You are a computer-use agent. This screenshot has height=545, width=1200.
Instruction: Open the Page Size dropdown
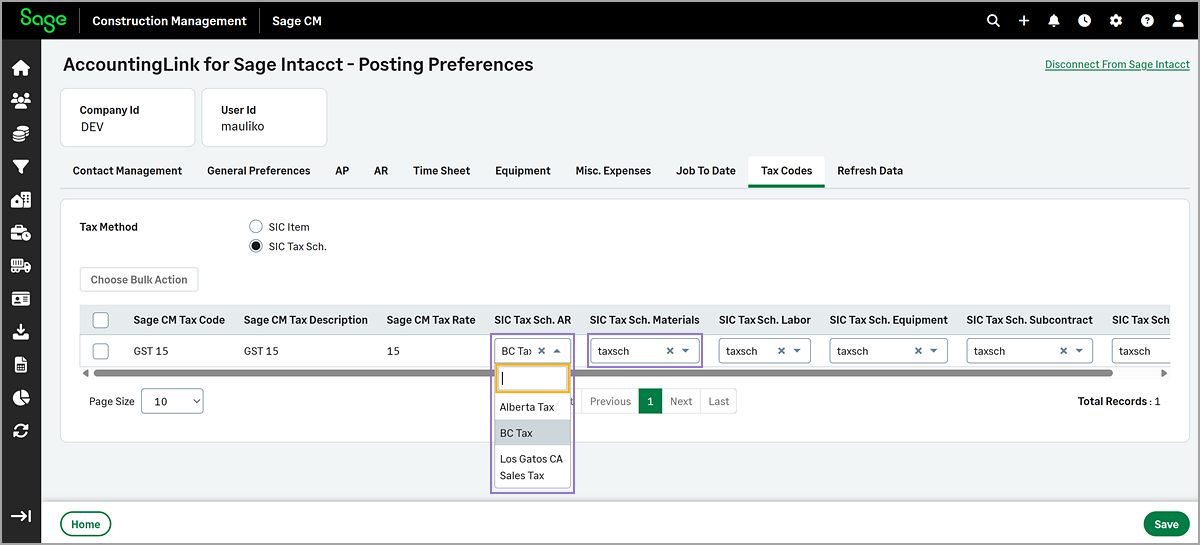(x=172, y=401)
